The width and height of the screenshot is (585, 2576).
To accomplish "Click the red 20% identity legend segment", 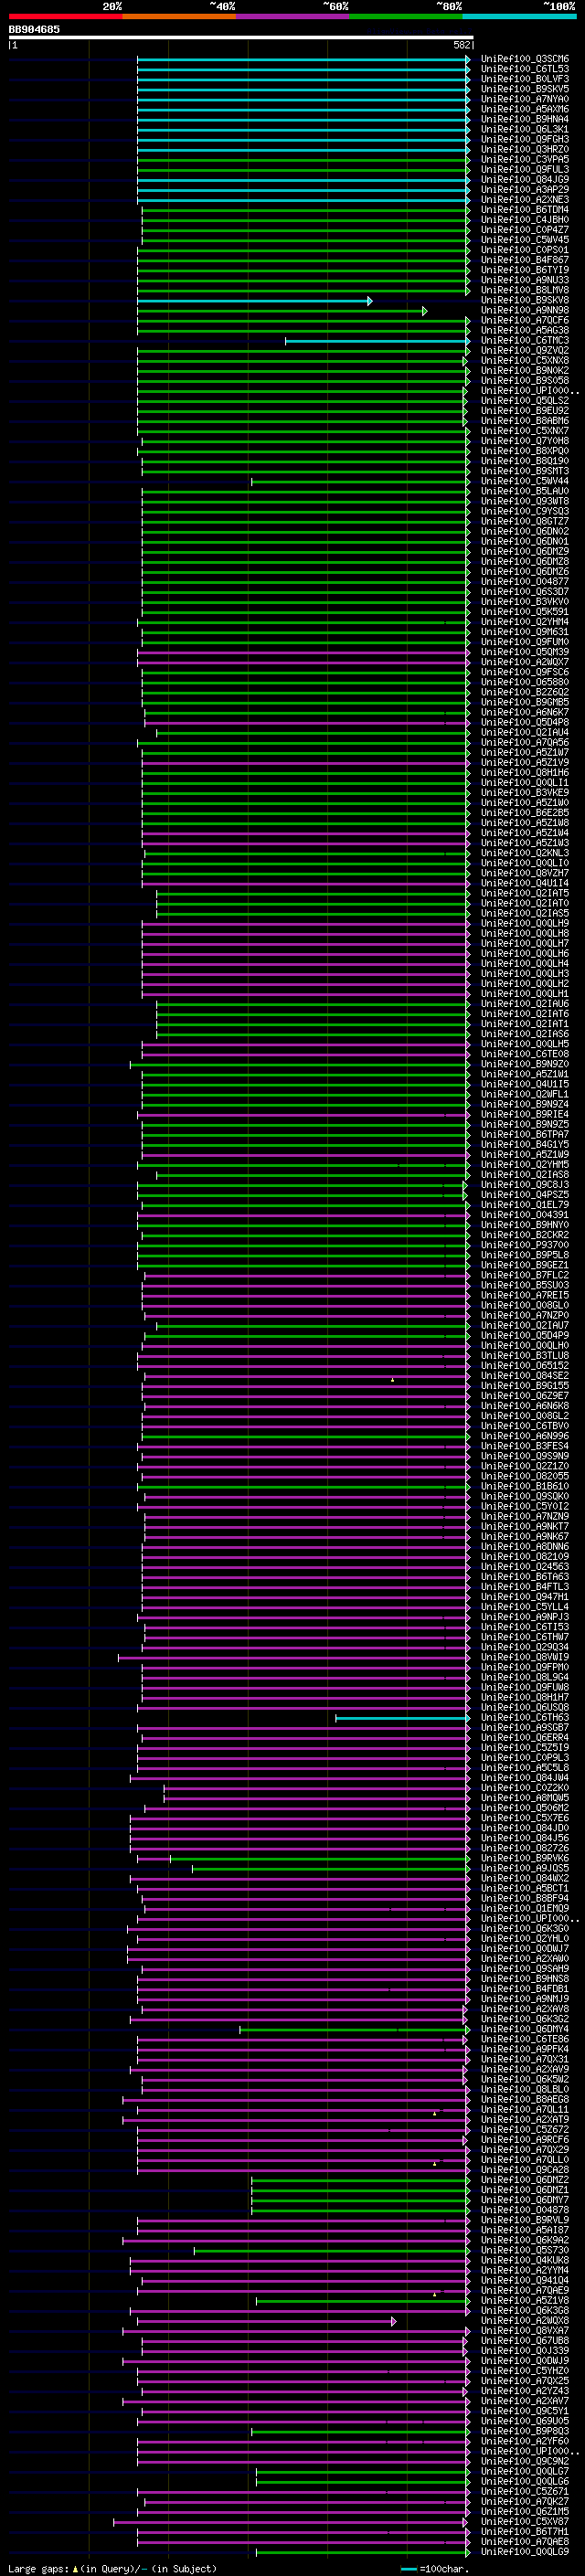I will tap(66, 16).
